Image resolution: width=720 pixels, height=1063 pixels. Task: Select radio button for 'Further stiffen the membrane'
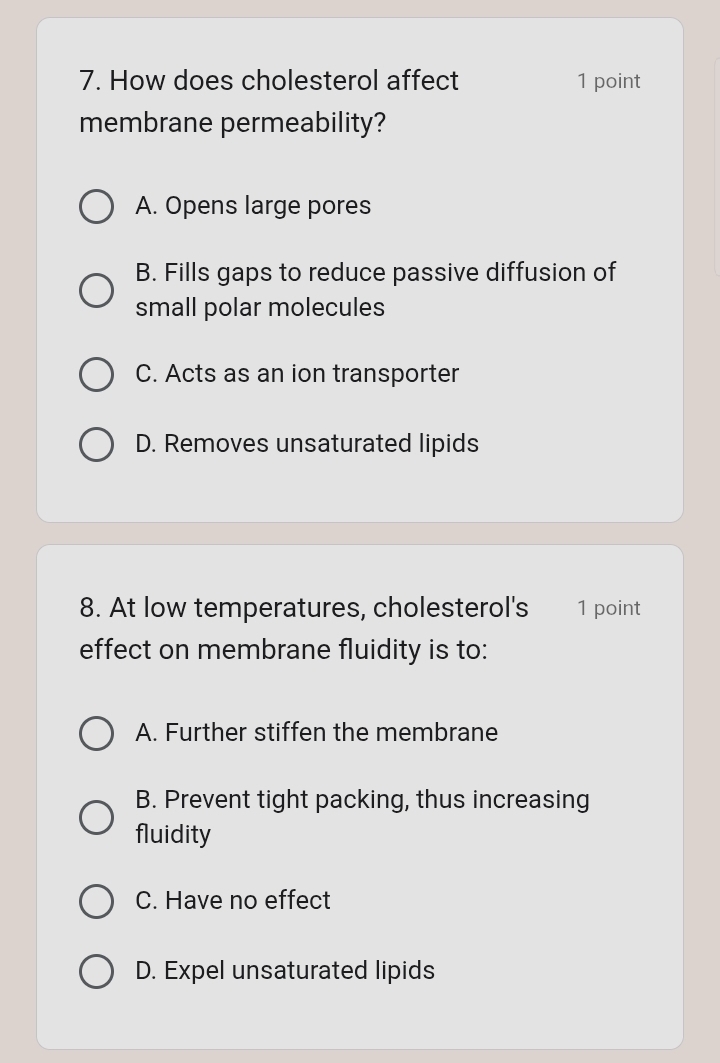pos(97,734)
